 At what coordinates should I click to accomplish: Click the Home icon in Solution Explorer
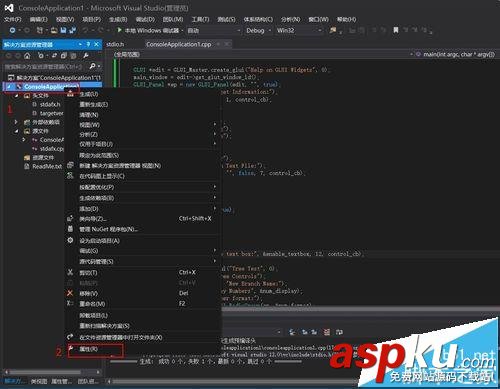(27, 56)
